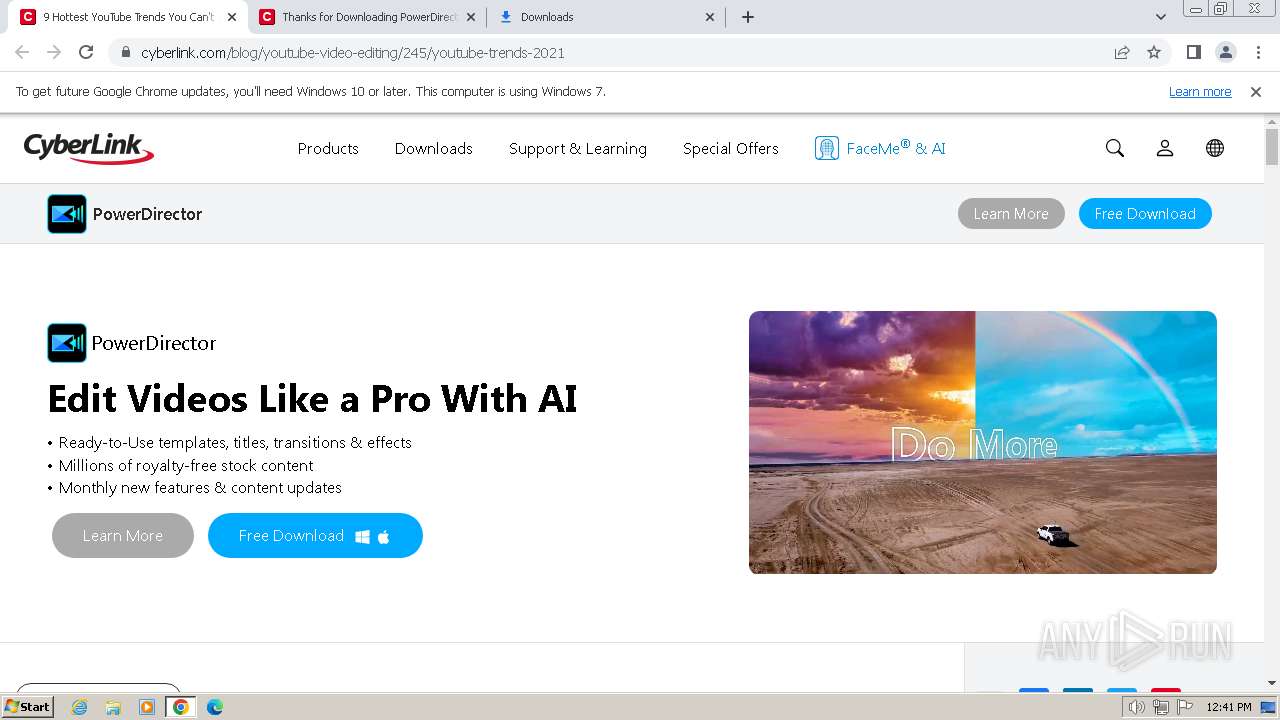This screenshot has width=1280, height=720.
Task: Close the Thanks for Downloading tab
Action: [471, 17]
